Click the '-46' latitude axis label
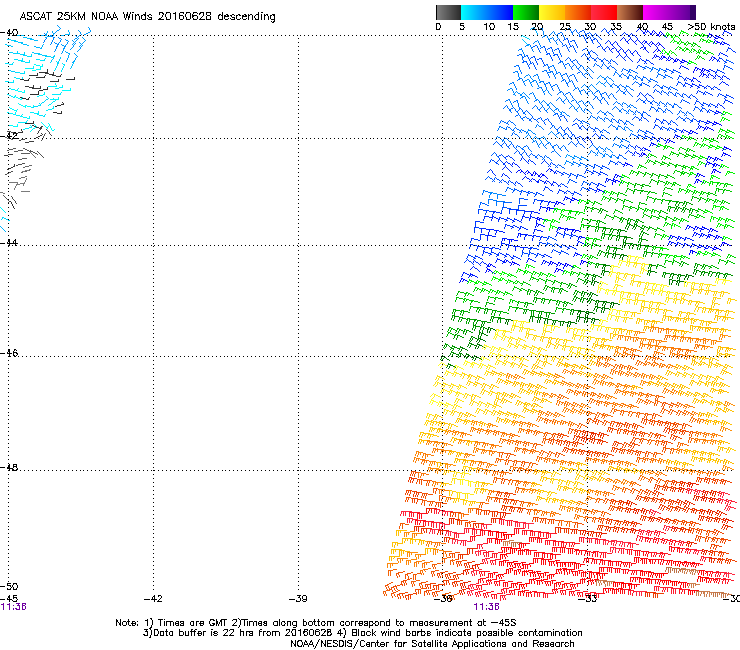This screenshot has width=740, height=650. coord(9,353)
